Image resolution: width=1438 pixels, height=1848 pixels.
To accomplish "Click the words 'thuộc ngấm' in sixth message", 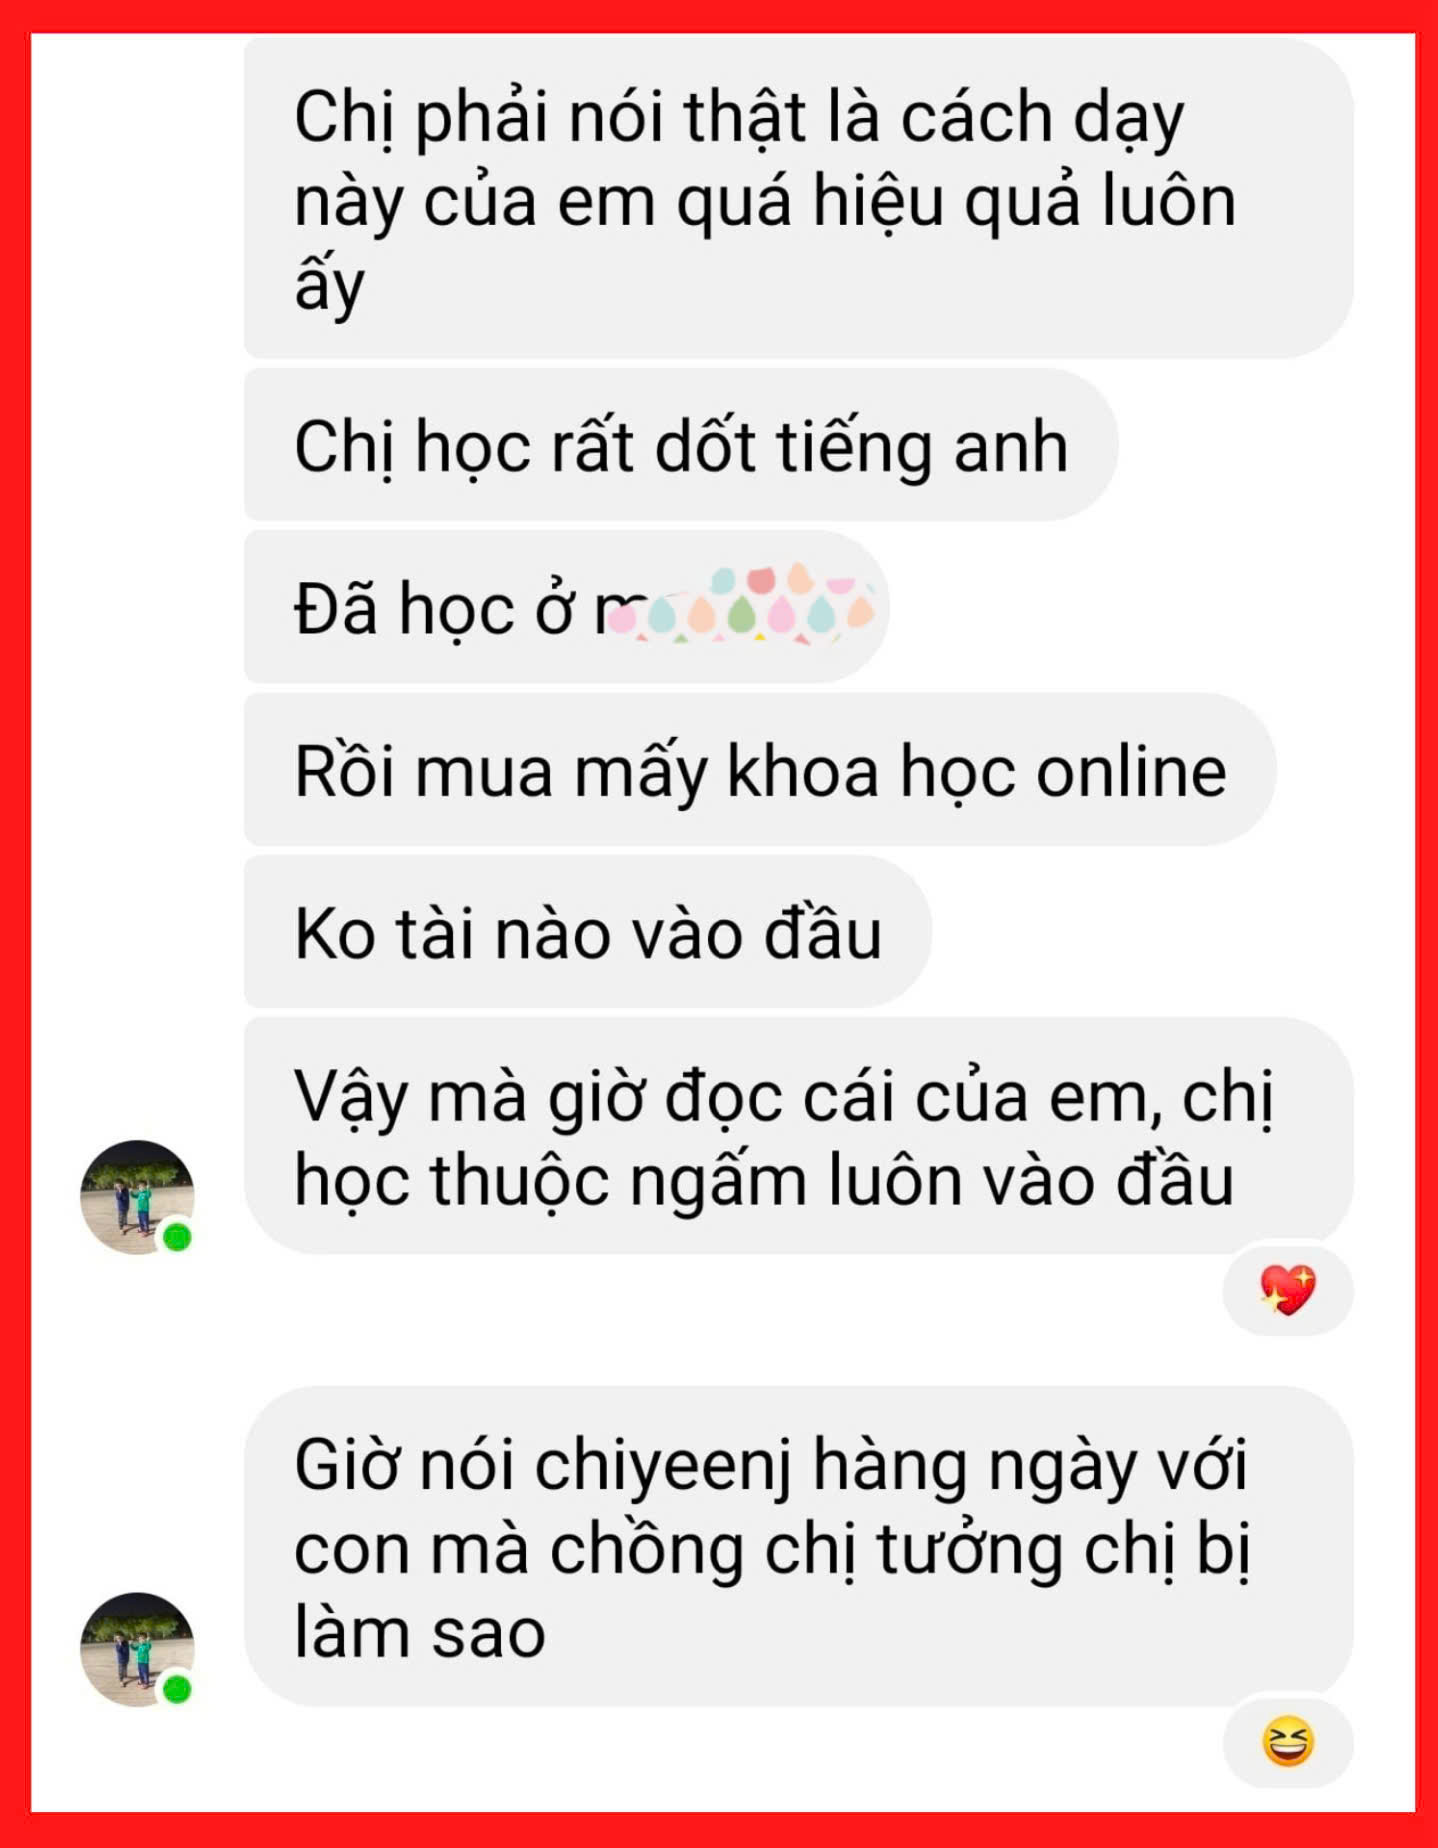I will [619, 1182].
